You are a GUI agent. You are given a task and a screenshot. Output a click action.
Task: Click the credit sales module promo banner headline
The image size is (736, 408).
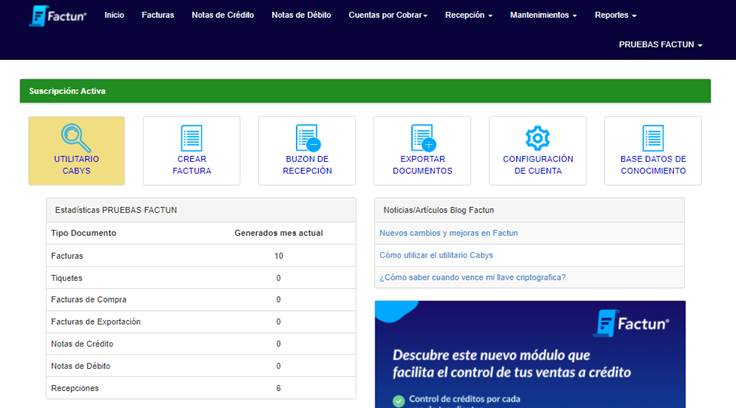[x=512, y=363]
